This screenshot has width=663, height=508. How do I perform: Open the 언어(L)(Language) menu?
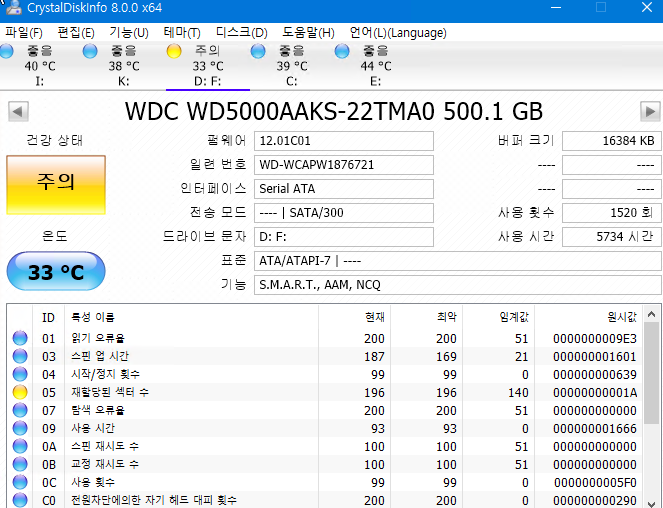[x=398, y=33]
